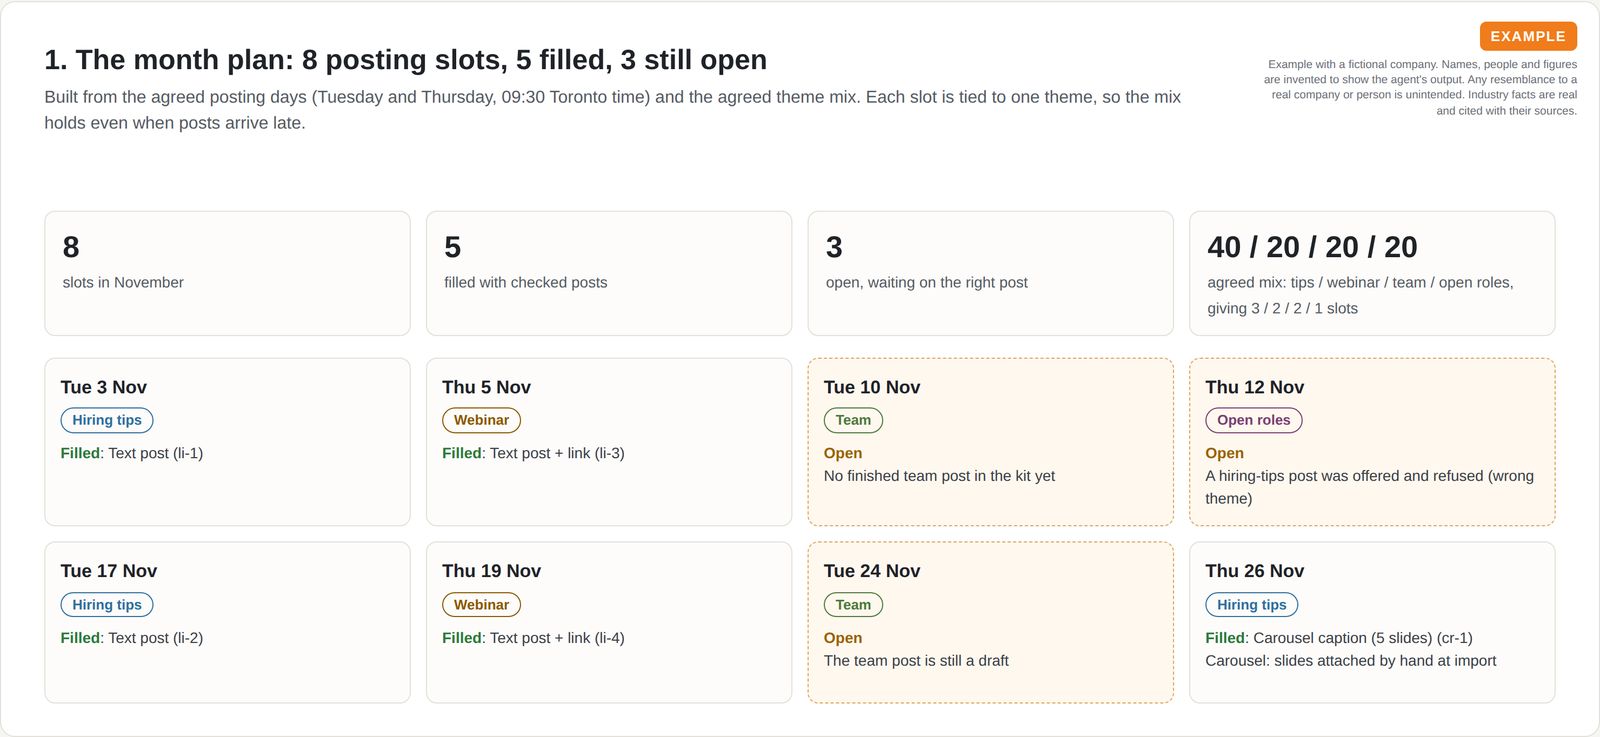Click the Webinar tag on Thu 19 Nov
The image size is (1600, 737).
481,605
